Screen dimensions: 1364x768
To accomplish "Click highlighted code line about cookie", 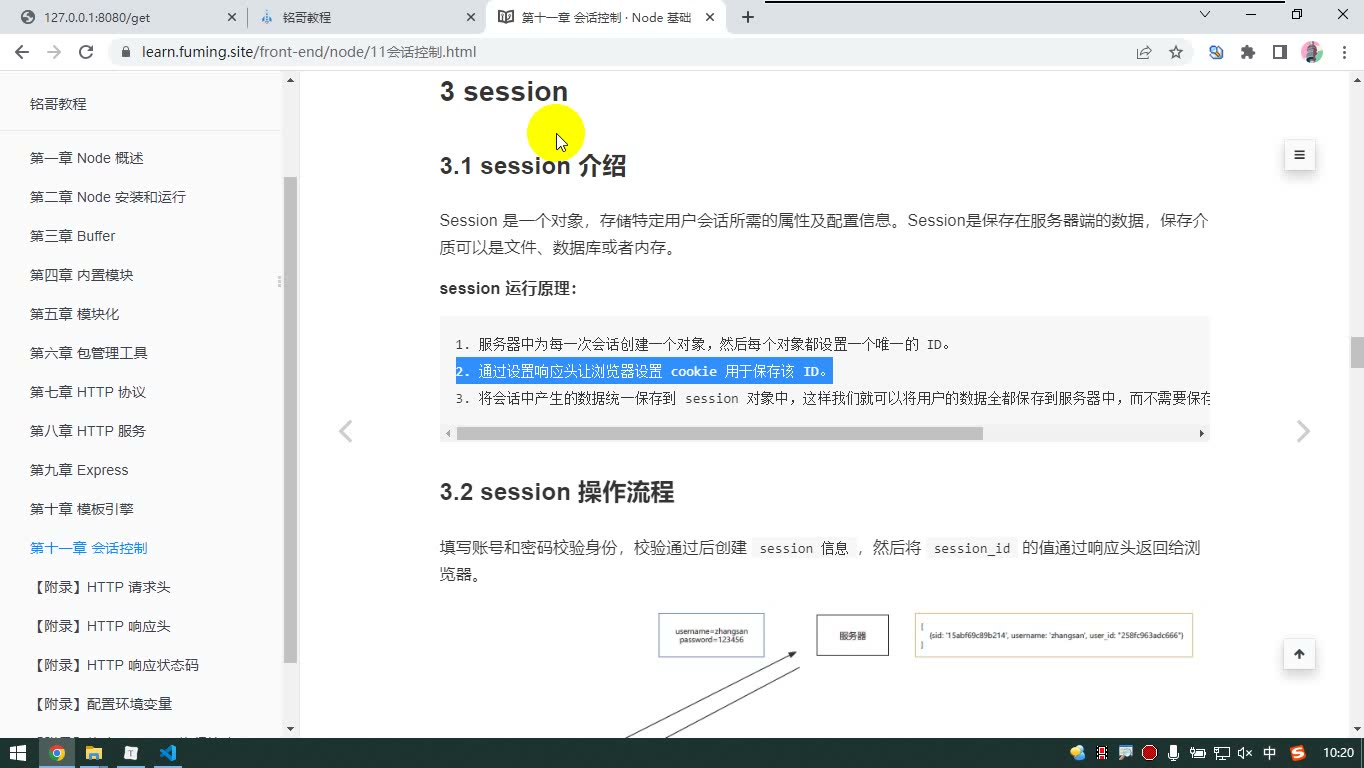I will tap(644, 371).
